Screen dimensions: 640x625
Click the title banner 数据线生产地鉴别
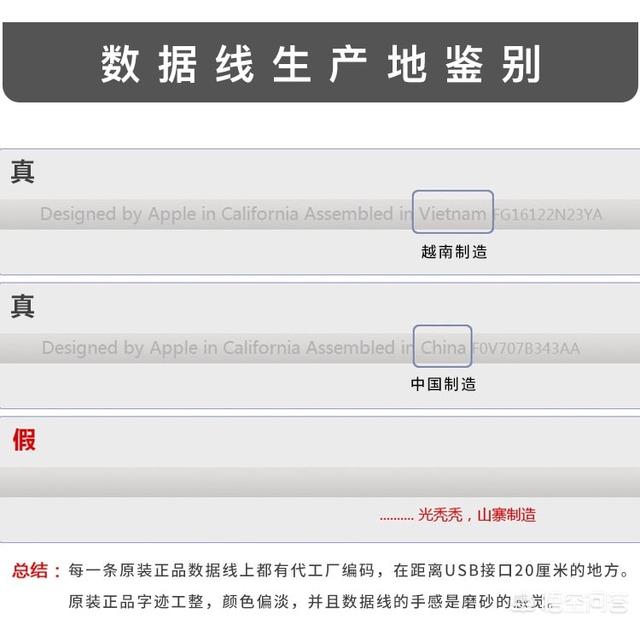[x=320, y=64]
